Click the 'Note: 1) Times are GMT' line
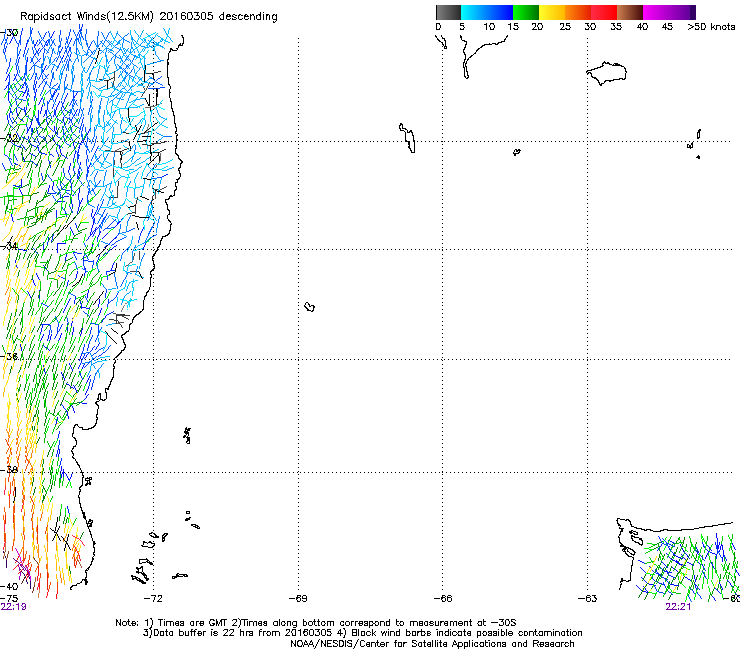This screenshot has height=650, width=740. pos(316,623)
